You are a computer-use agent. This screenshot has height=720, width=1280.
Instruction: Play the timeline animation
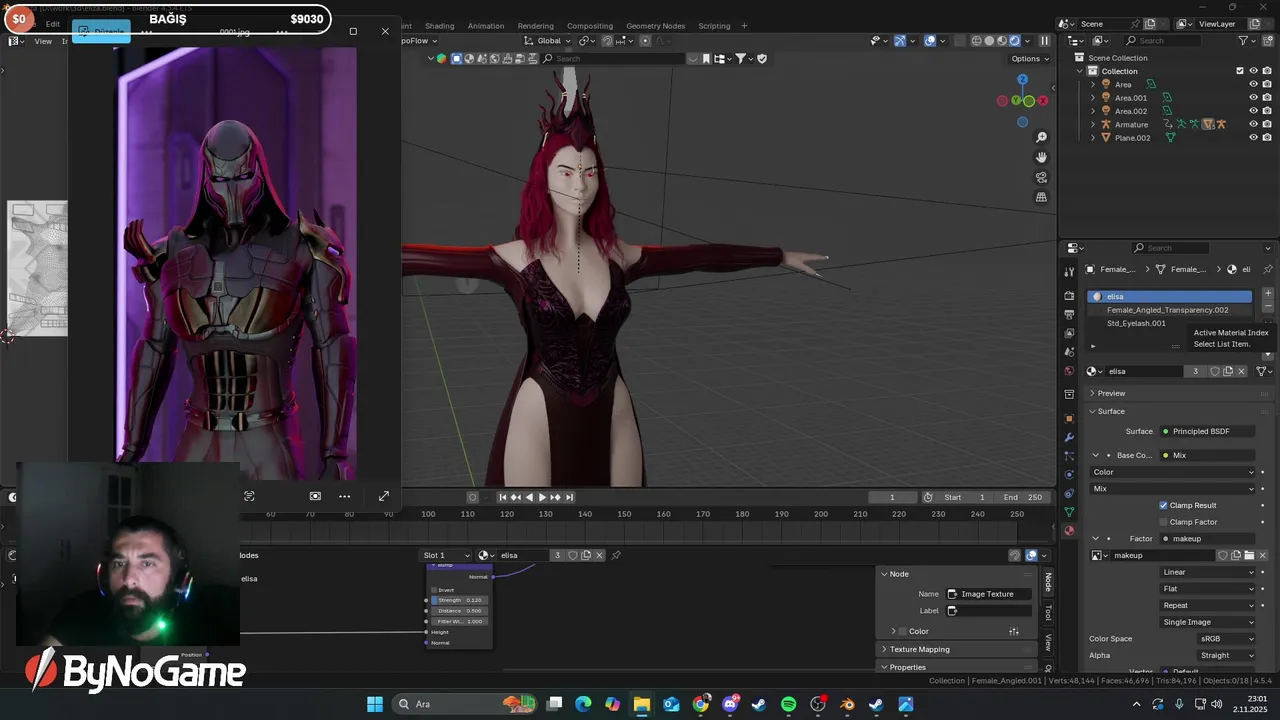(542, 497)
